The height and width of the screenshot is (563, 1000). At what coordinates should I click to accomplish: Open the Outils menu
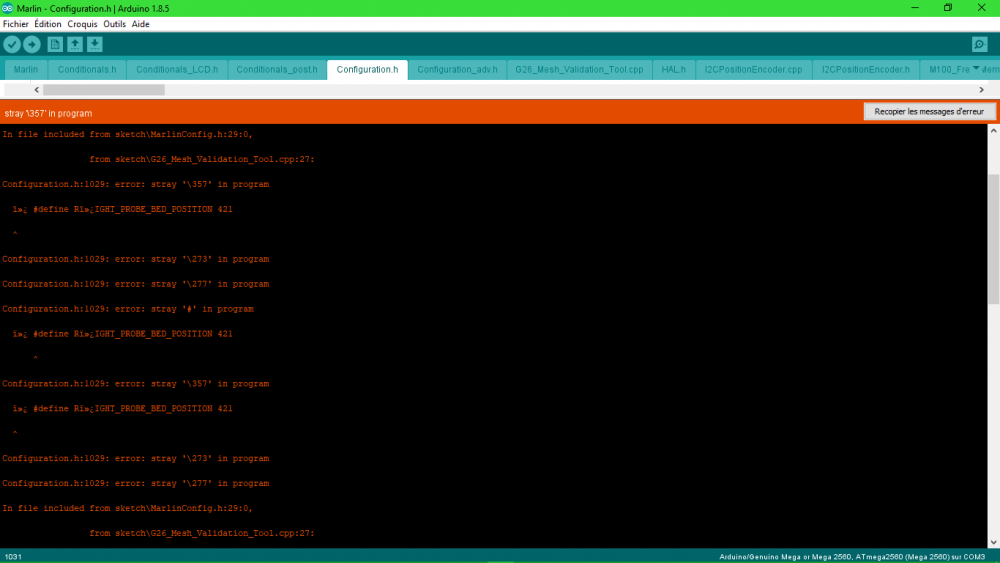click(x=114, y=24)
